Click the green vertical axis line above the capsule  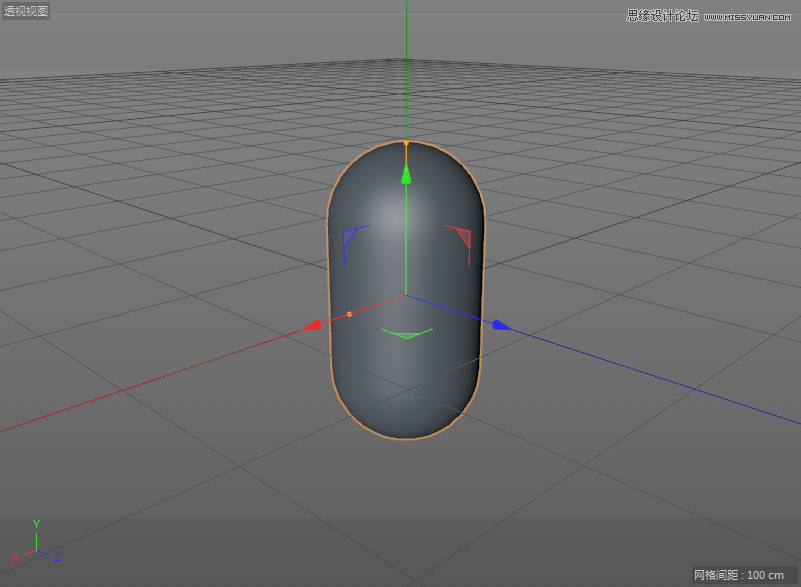tap(406, 70)
